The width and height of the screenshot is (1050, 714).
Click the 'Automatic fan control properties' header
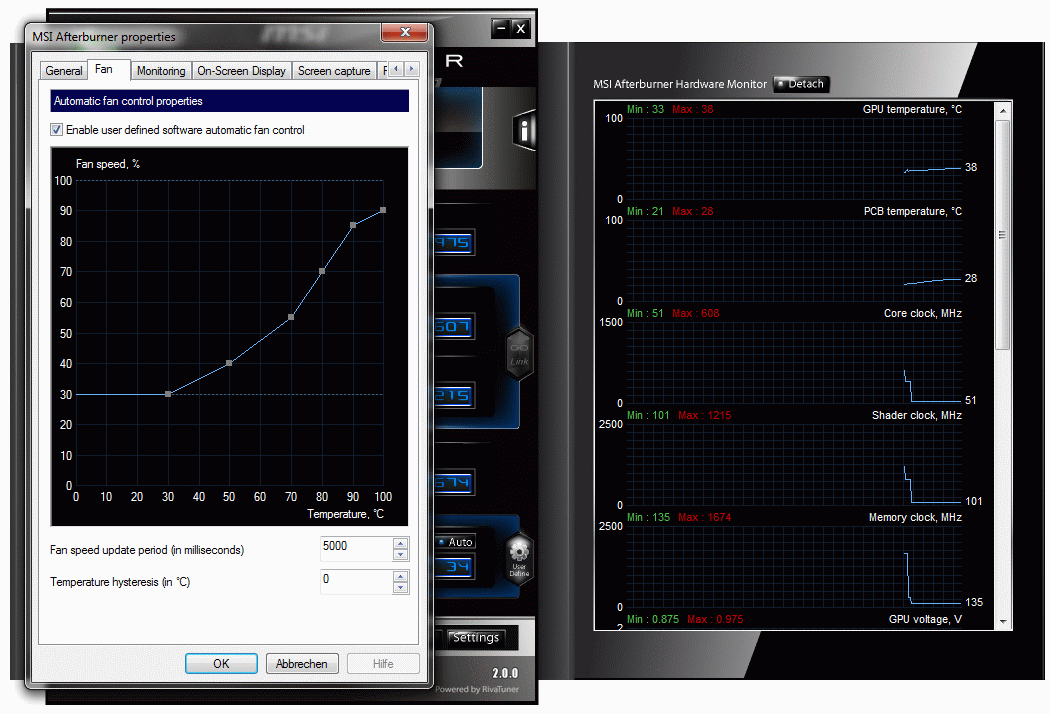[230, 101]
